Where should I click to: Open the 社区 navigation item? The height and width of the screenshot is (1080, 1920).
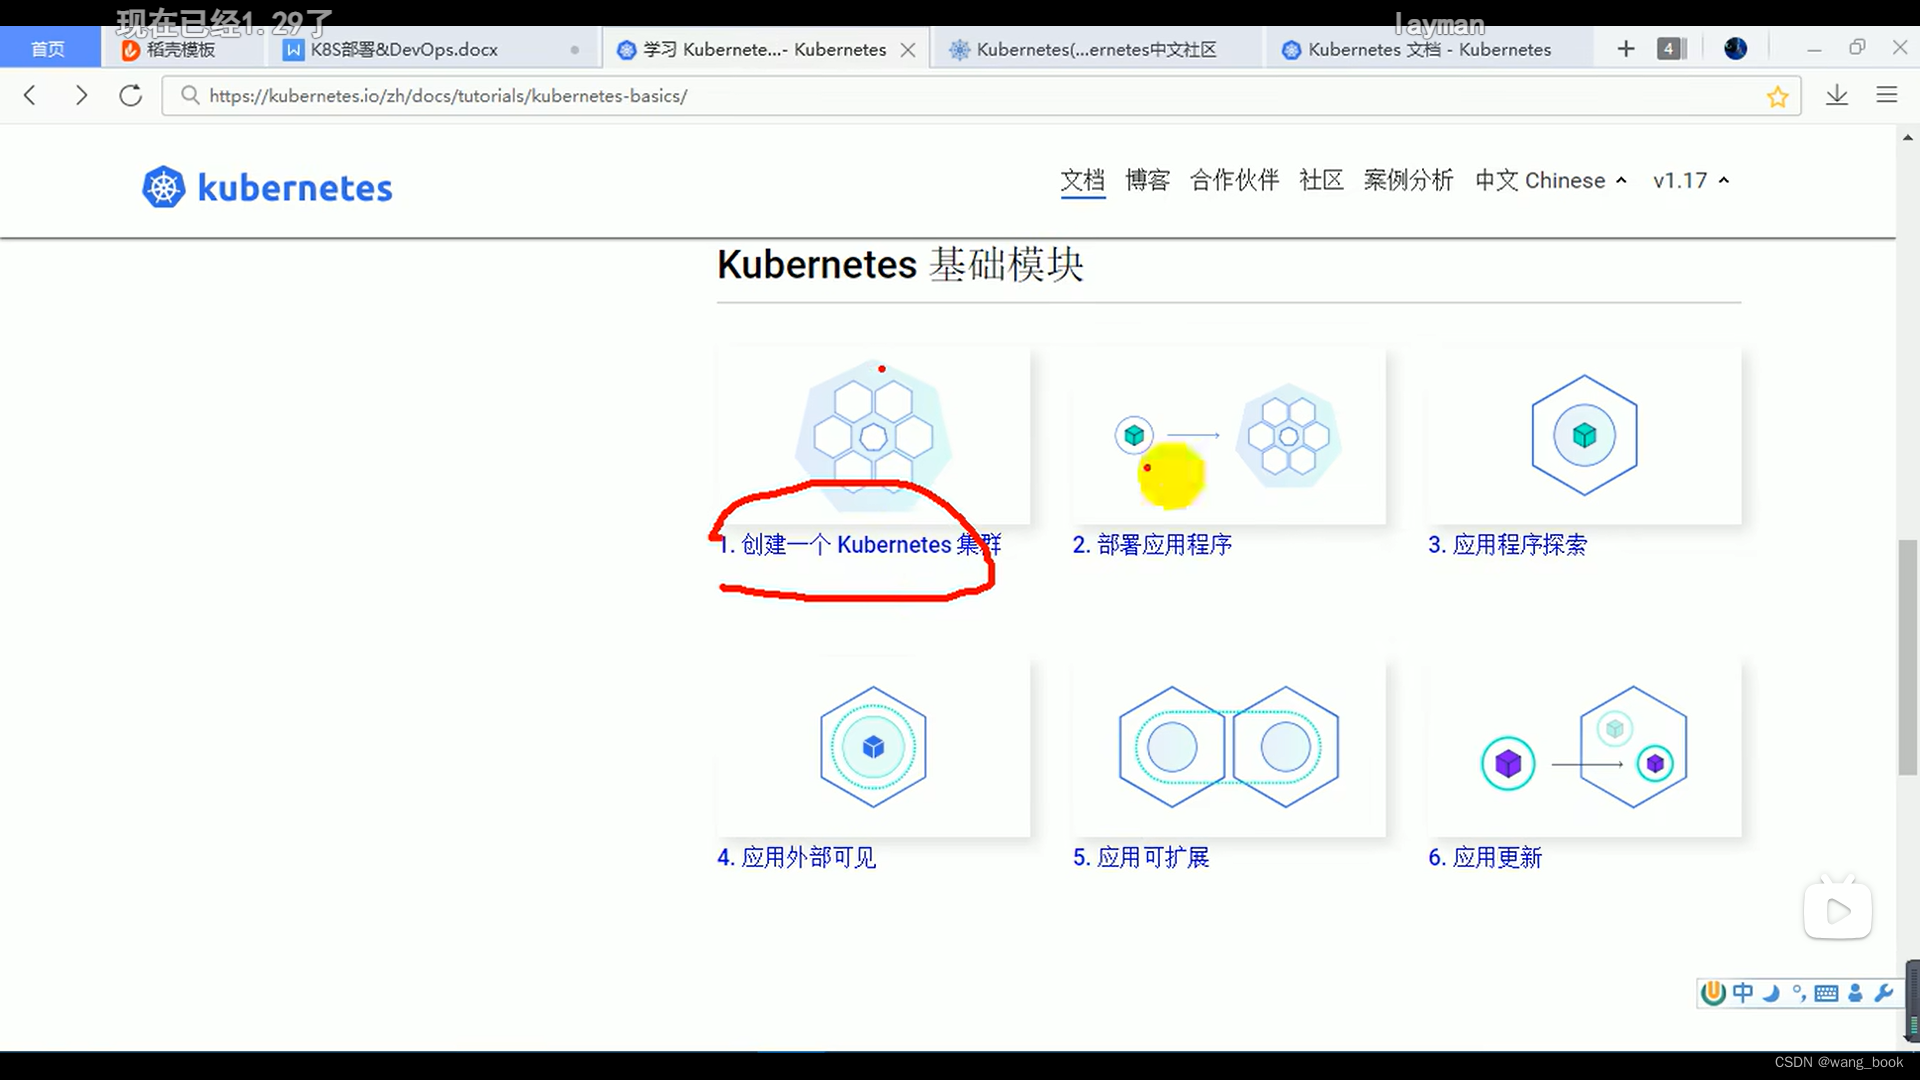pos(1321,180)
